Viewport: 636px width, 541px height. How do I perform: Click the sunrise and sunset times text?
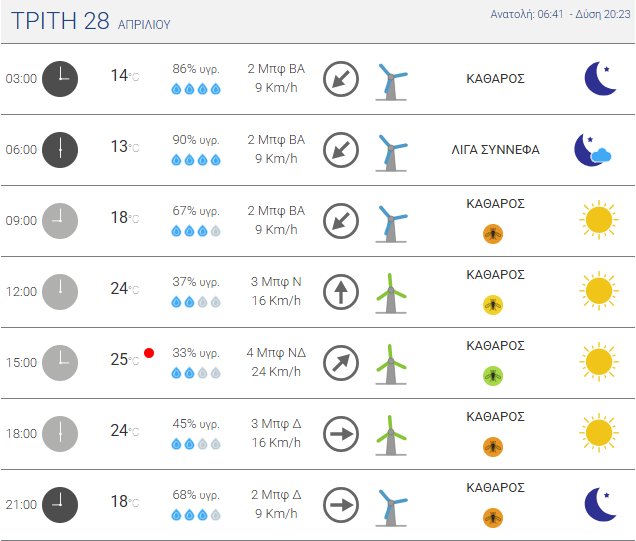(x=561, y=15)
